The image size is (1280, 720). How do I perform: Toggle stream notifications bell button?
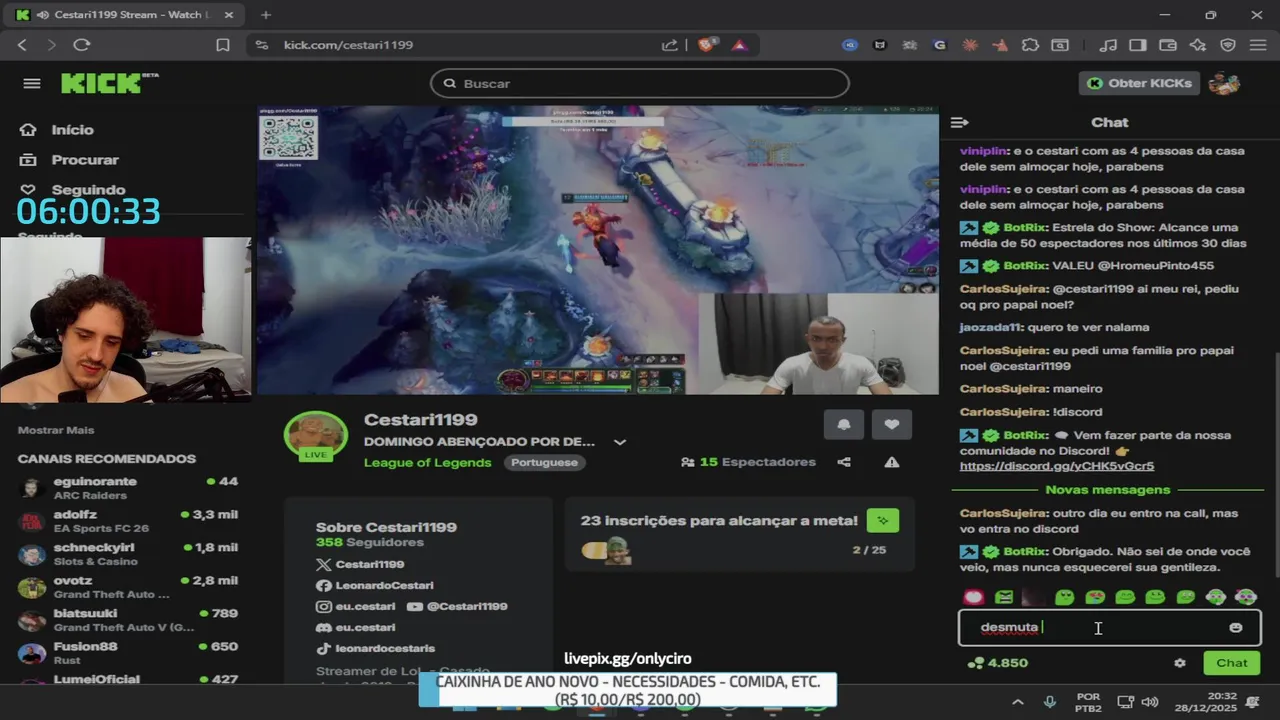tap(844, 425)
